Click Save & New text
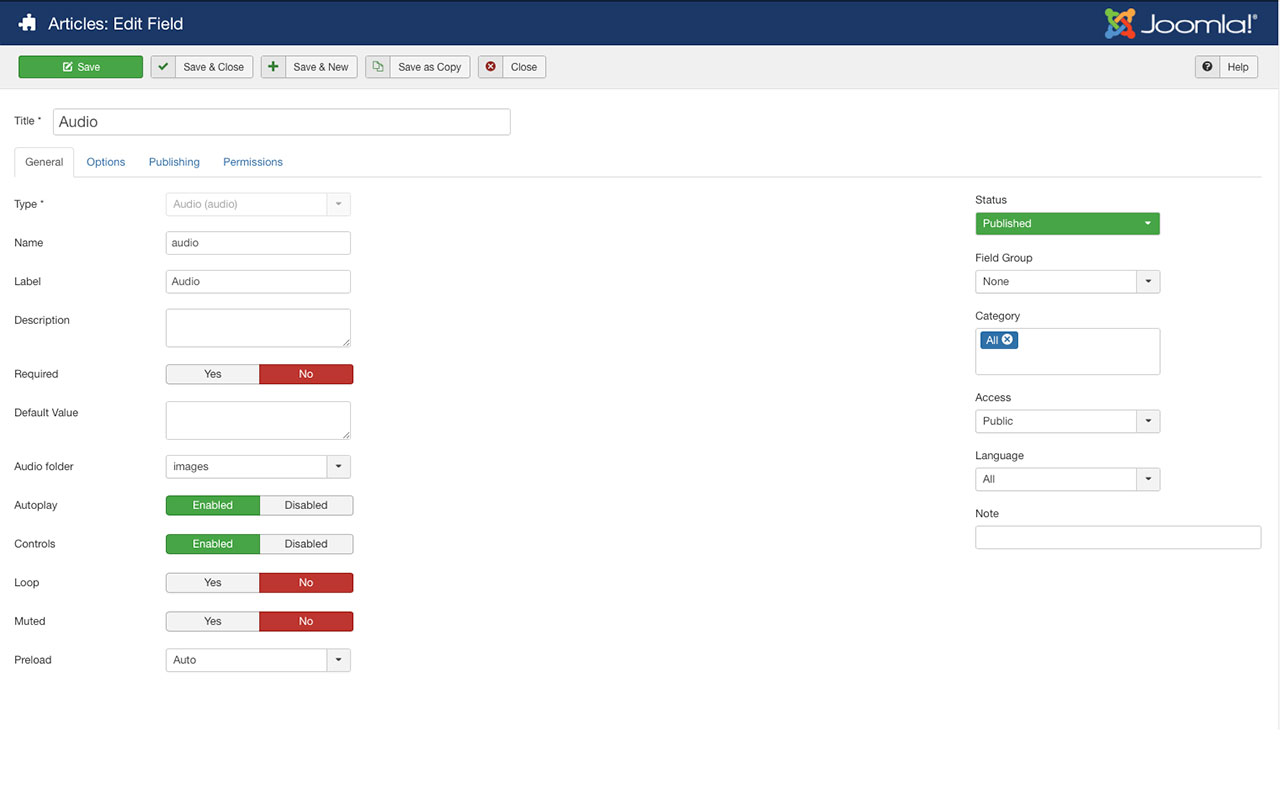 tap(321, 67)
